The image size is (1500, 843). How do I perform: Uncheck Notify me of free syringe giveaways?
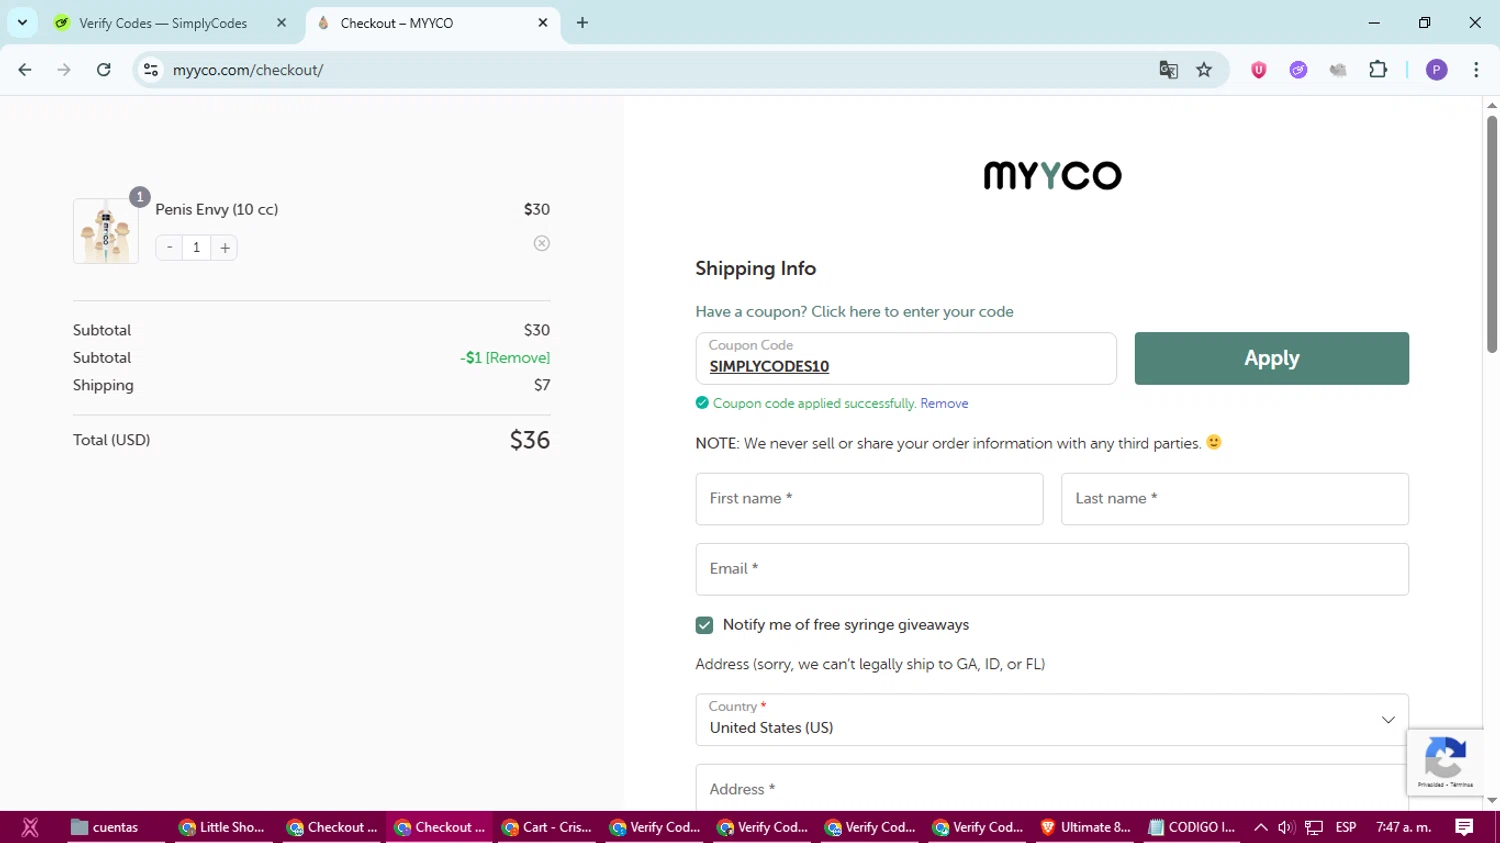705,625
